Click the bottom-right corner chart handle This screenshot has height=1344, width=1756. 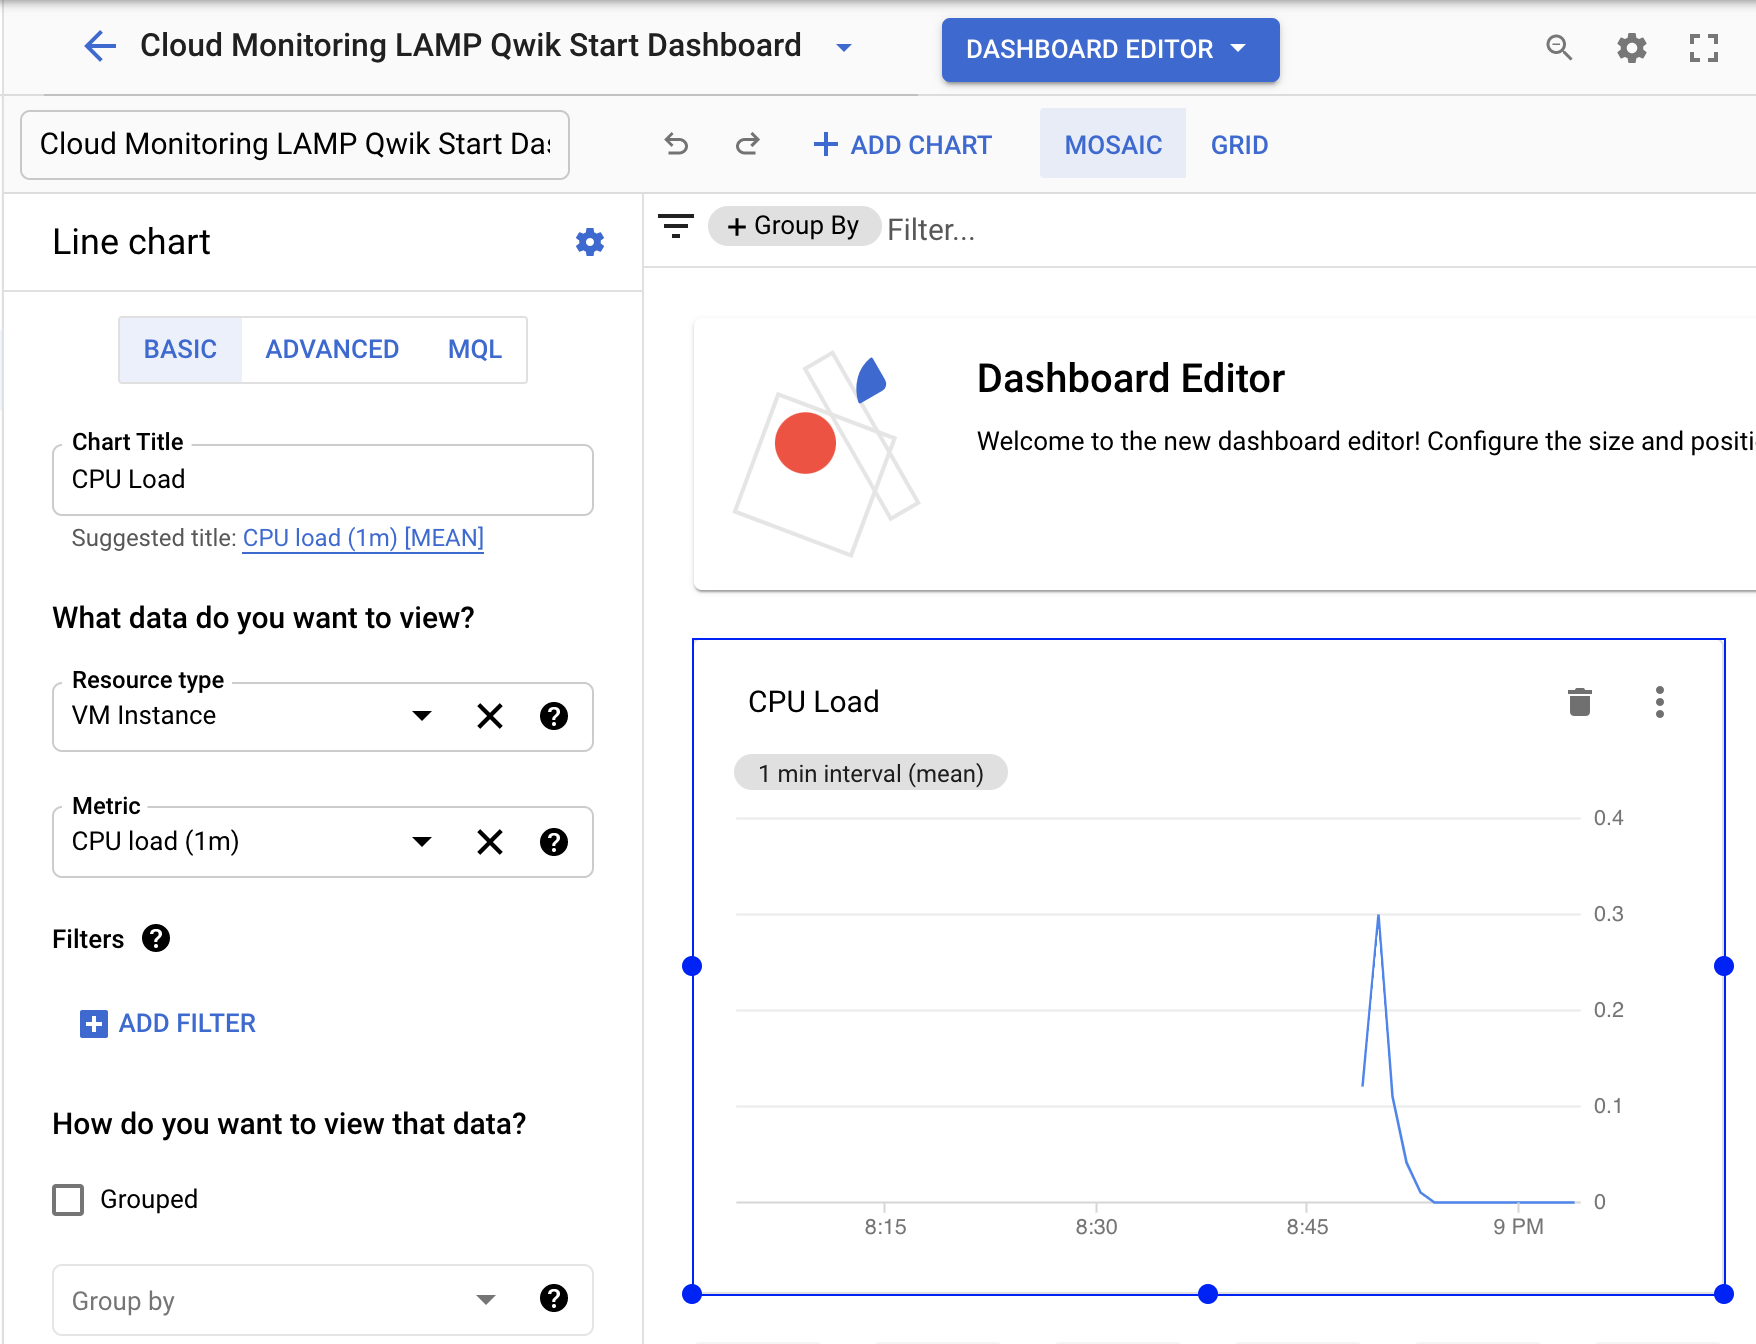click(1724, 1294)
